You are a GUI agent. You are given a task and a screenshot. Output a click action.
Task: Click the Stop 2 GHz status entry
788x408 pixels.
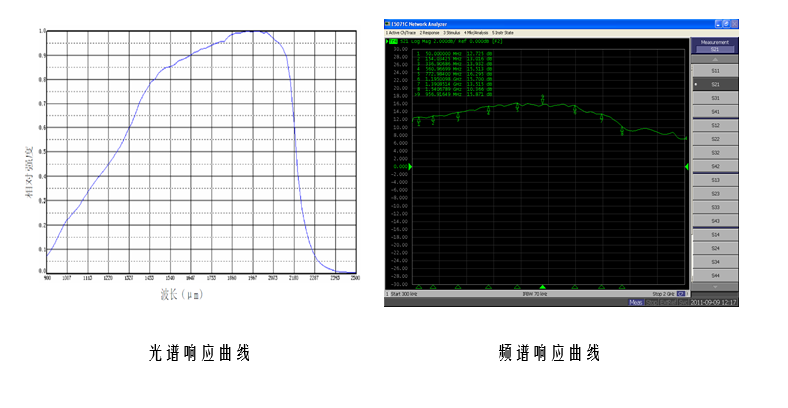tap(663, 293)
